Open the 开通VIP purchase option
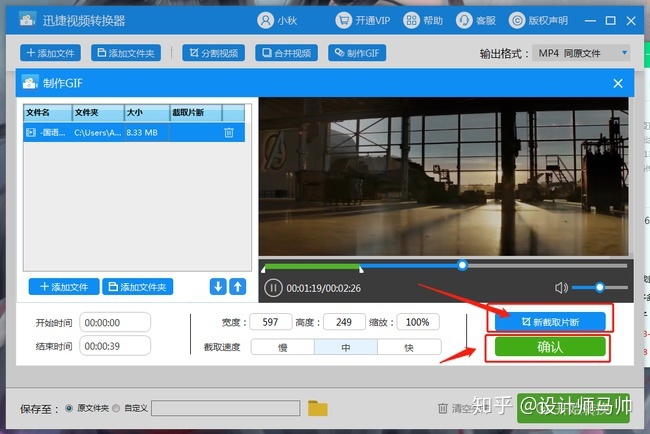This screenshot has height=434, width=650. click(363, 20)
